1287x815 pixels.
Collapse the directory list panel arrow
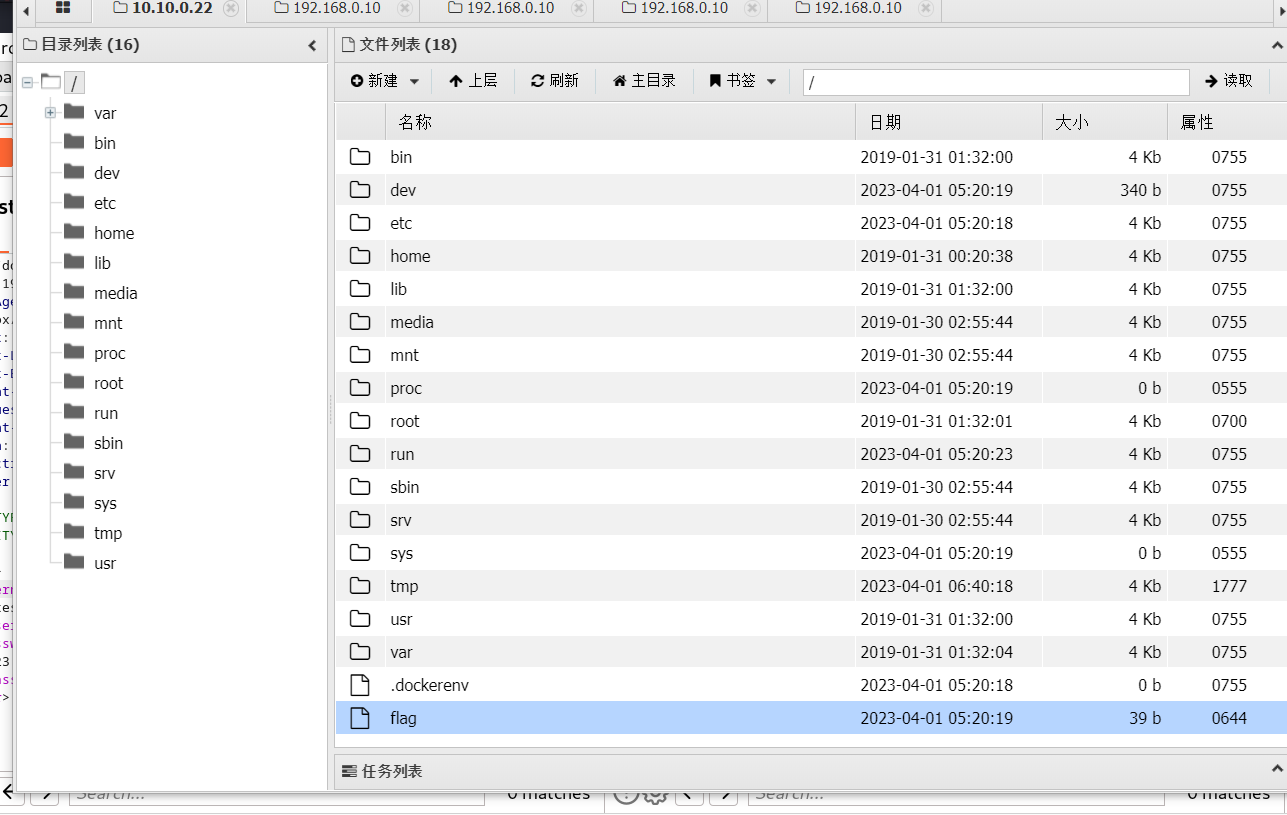(x=312, y=45)
